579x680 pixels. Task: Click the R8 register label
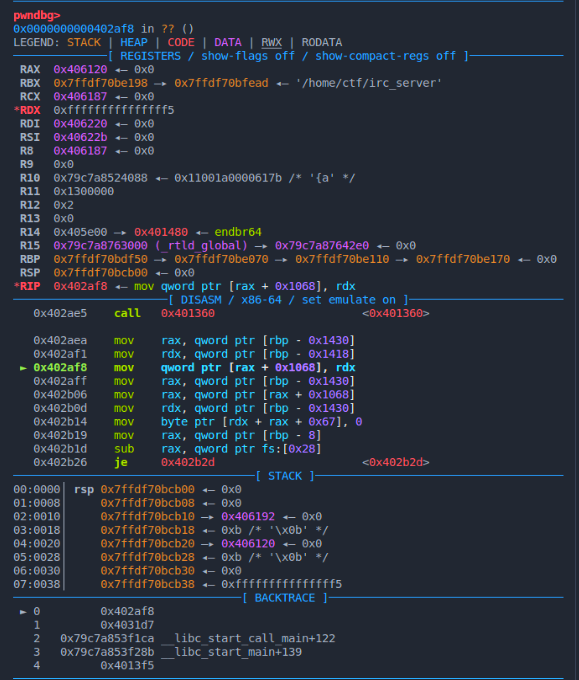click(x=26, y=150)
